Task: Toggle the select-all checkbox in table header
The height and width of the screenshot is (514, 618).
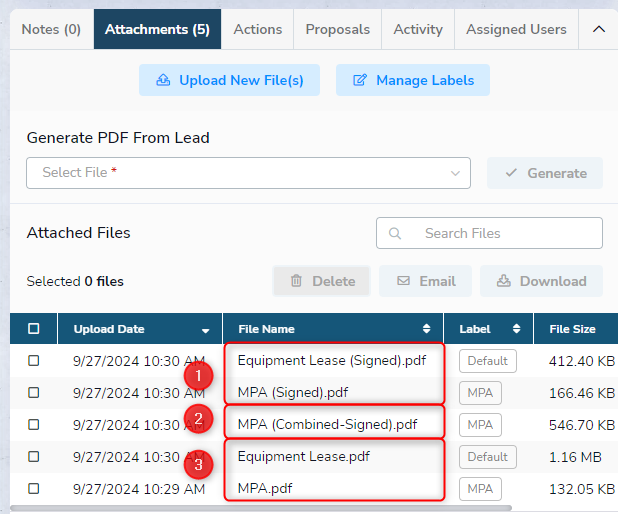Action: point(34,329)
